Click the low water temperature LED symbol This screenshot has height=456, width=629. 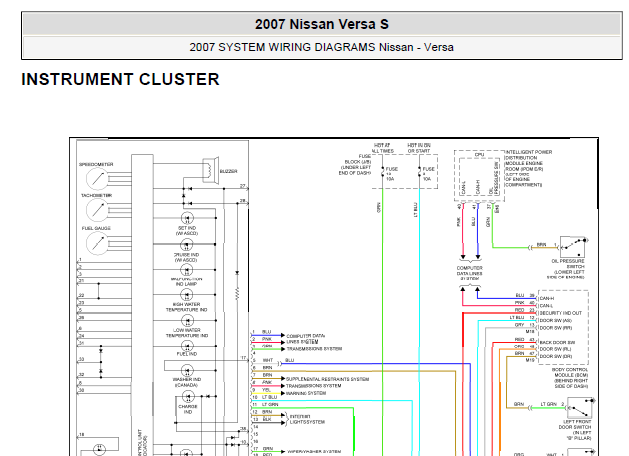tap(187, 321)
